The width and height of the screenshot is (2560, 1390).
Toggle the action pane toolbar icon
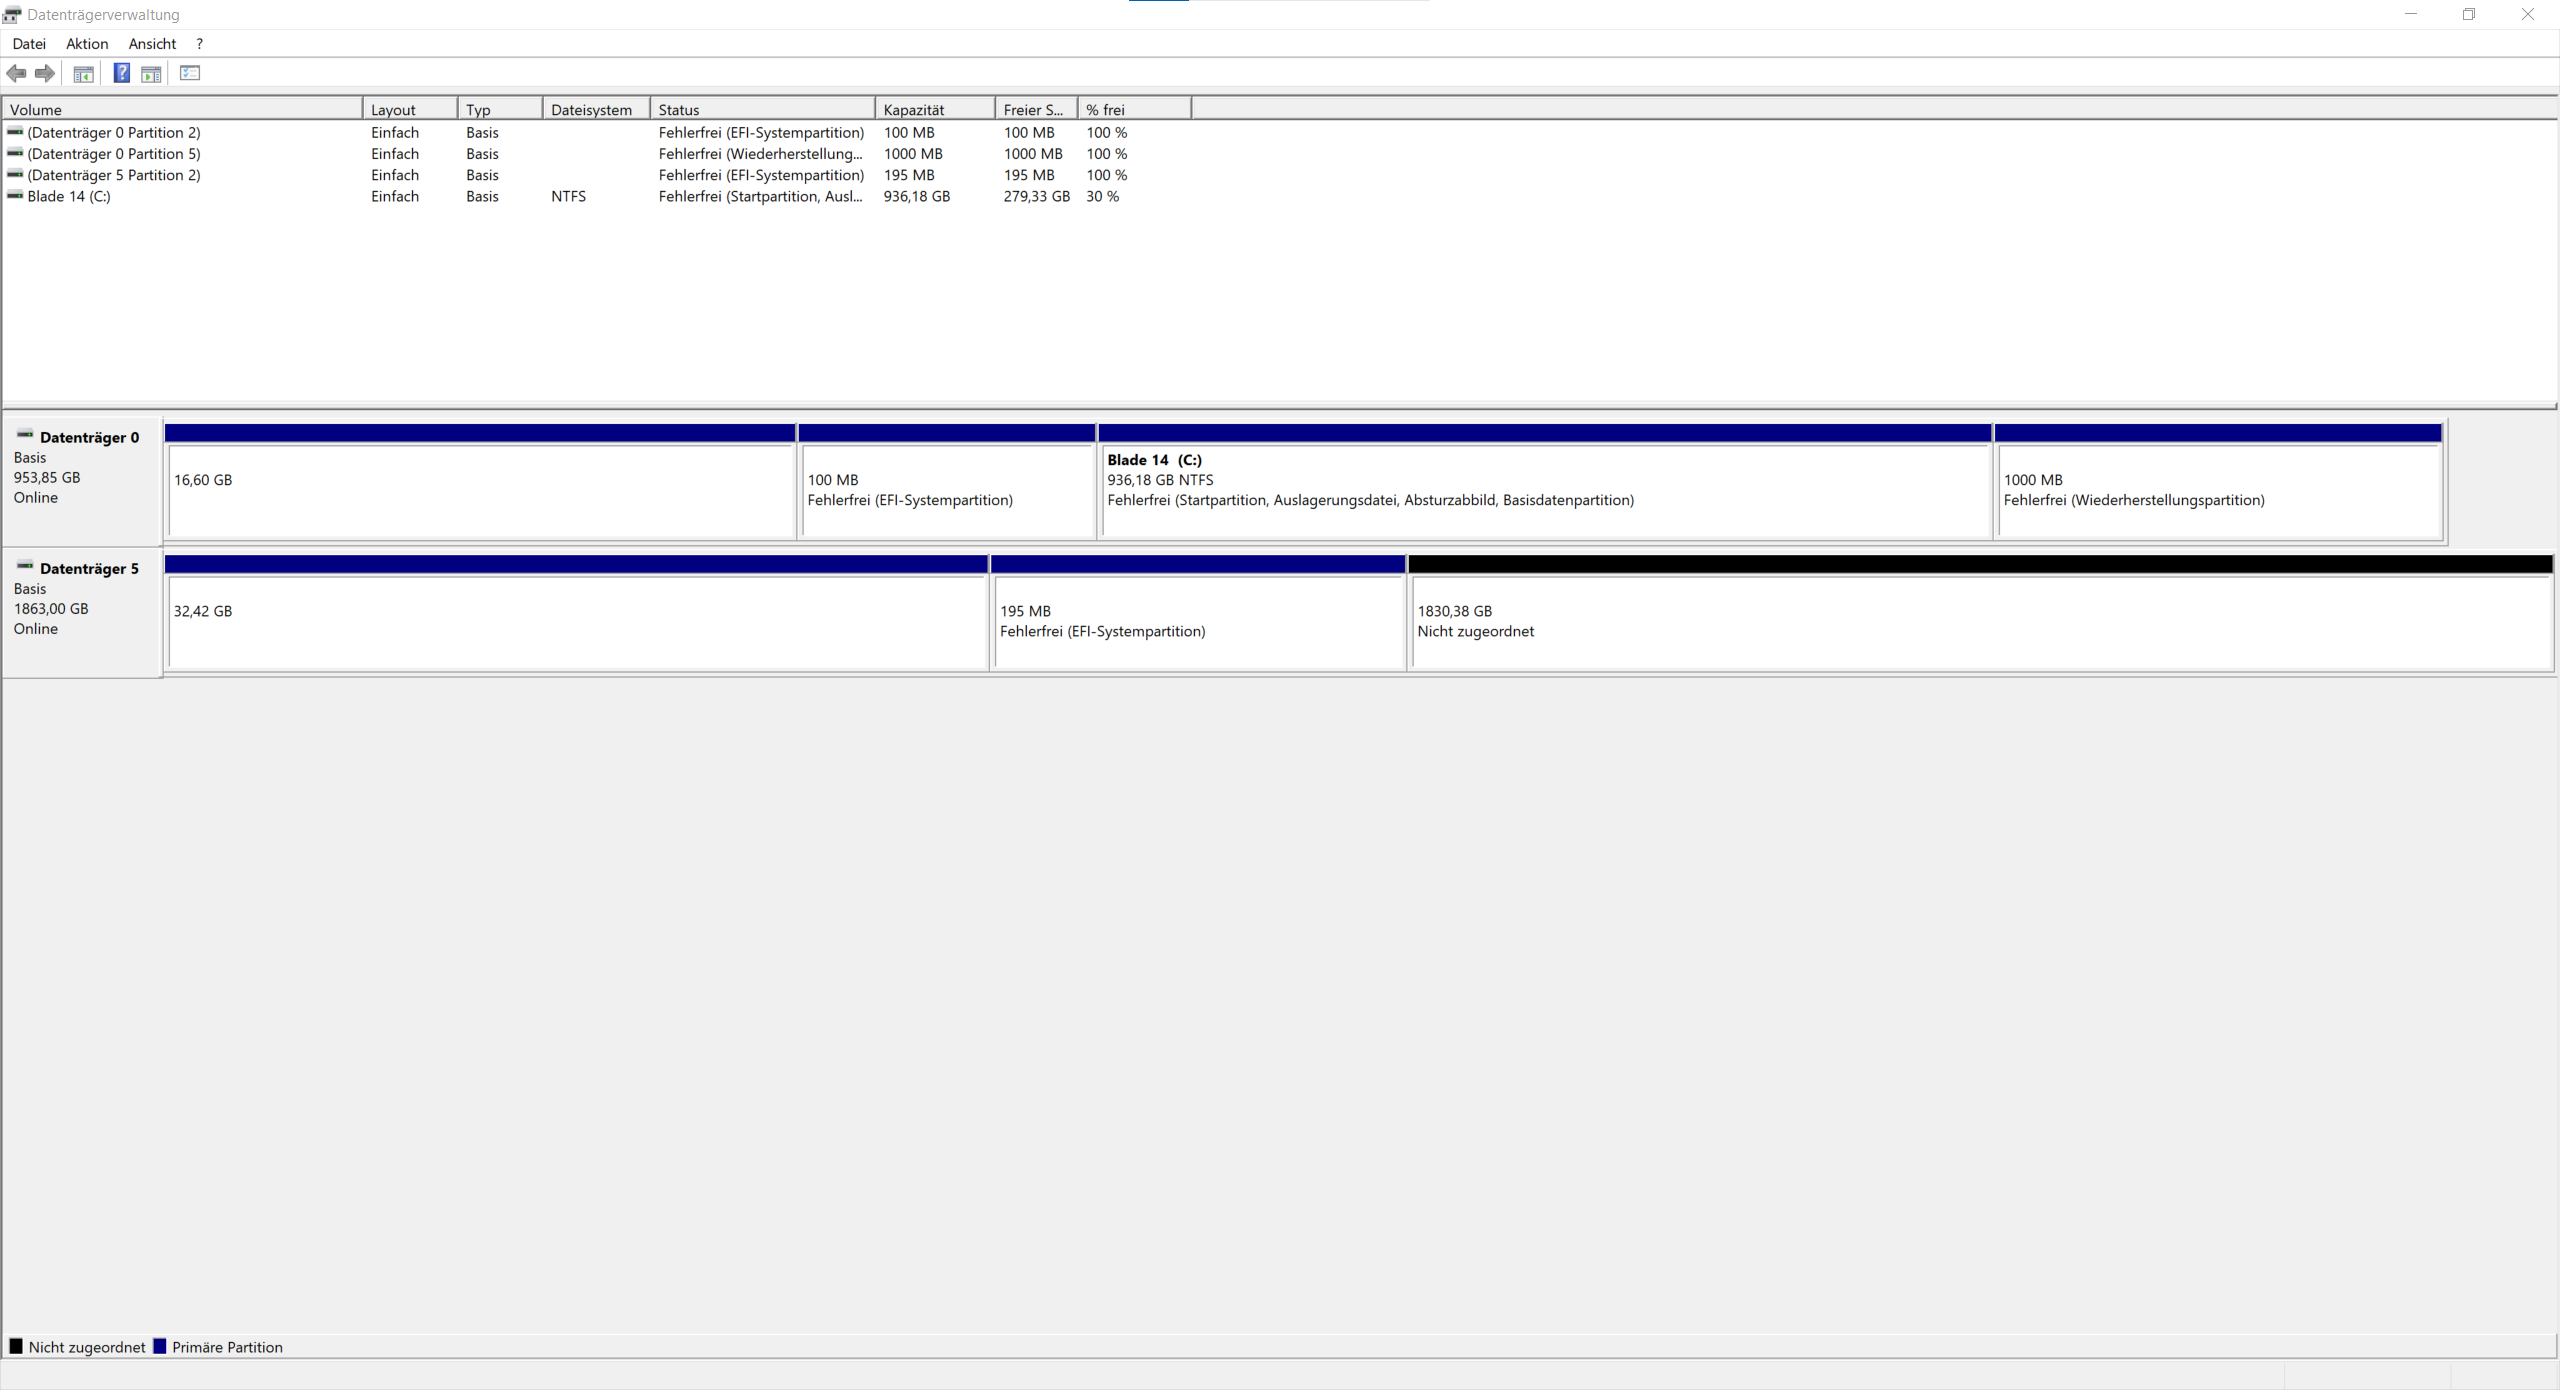pyautogui.click(x=151, y=73)
